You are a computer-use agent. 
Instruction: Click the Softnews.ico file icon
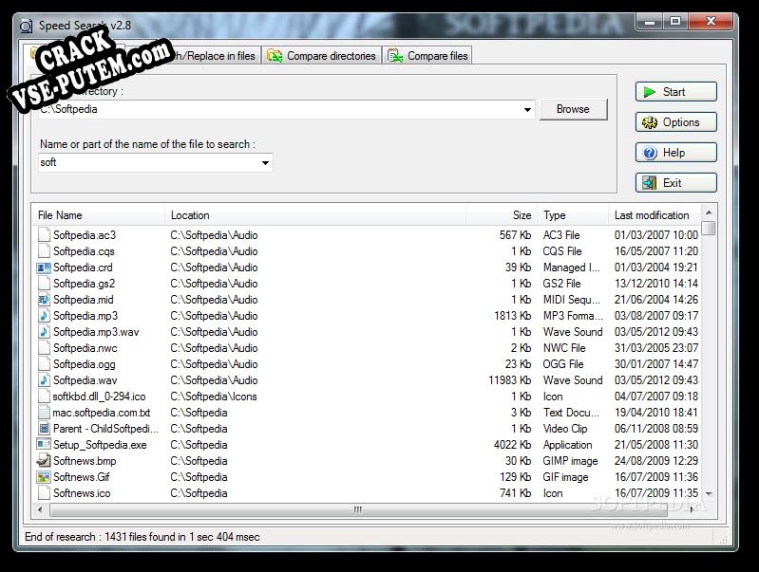point(44,493)
